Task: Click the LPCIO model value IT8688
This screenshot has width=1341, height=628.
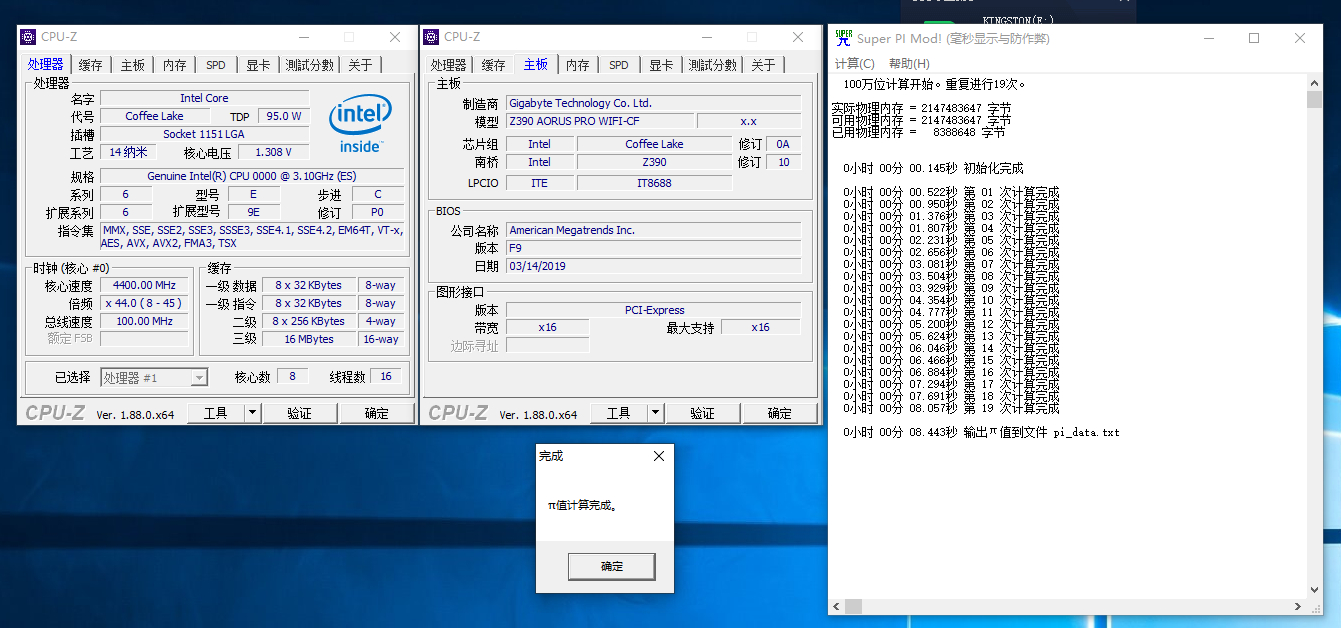Action: (654, 183)
